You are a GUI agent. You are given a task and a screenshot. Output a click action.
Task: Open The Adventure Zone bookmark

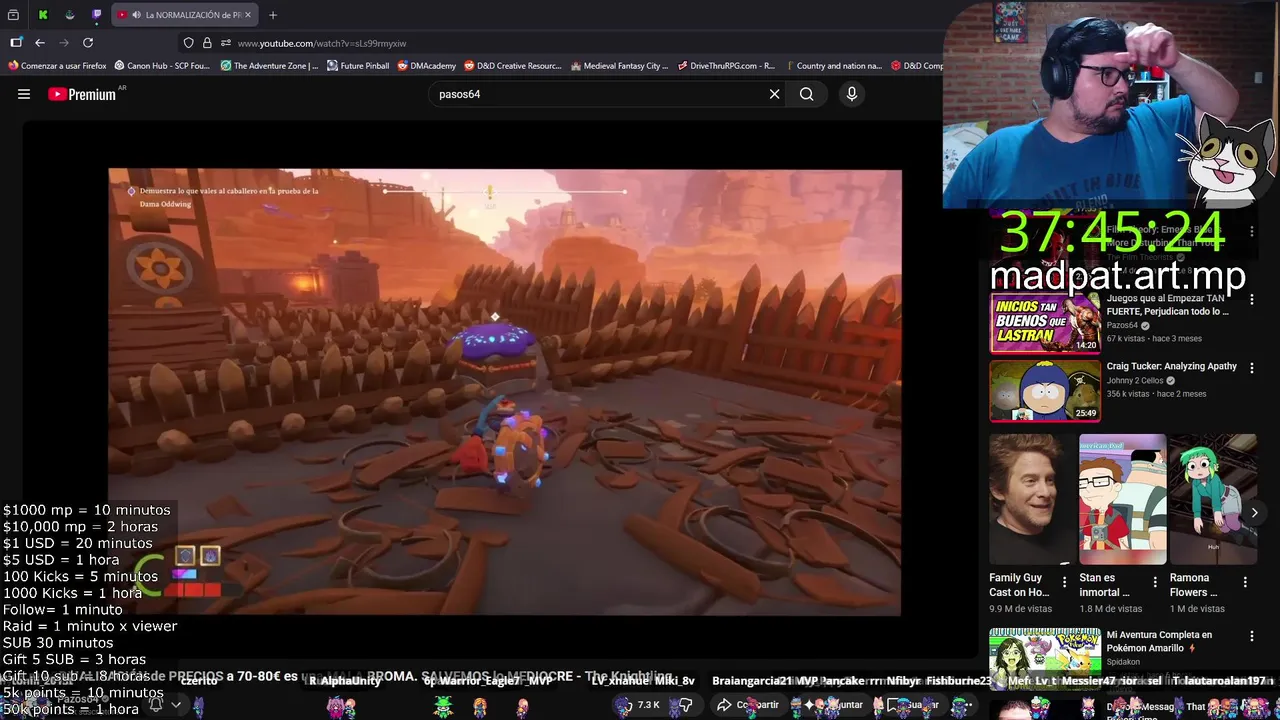269,66
